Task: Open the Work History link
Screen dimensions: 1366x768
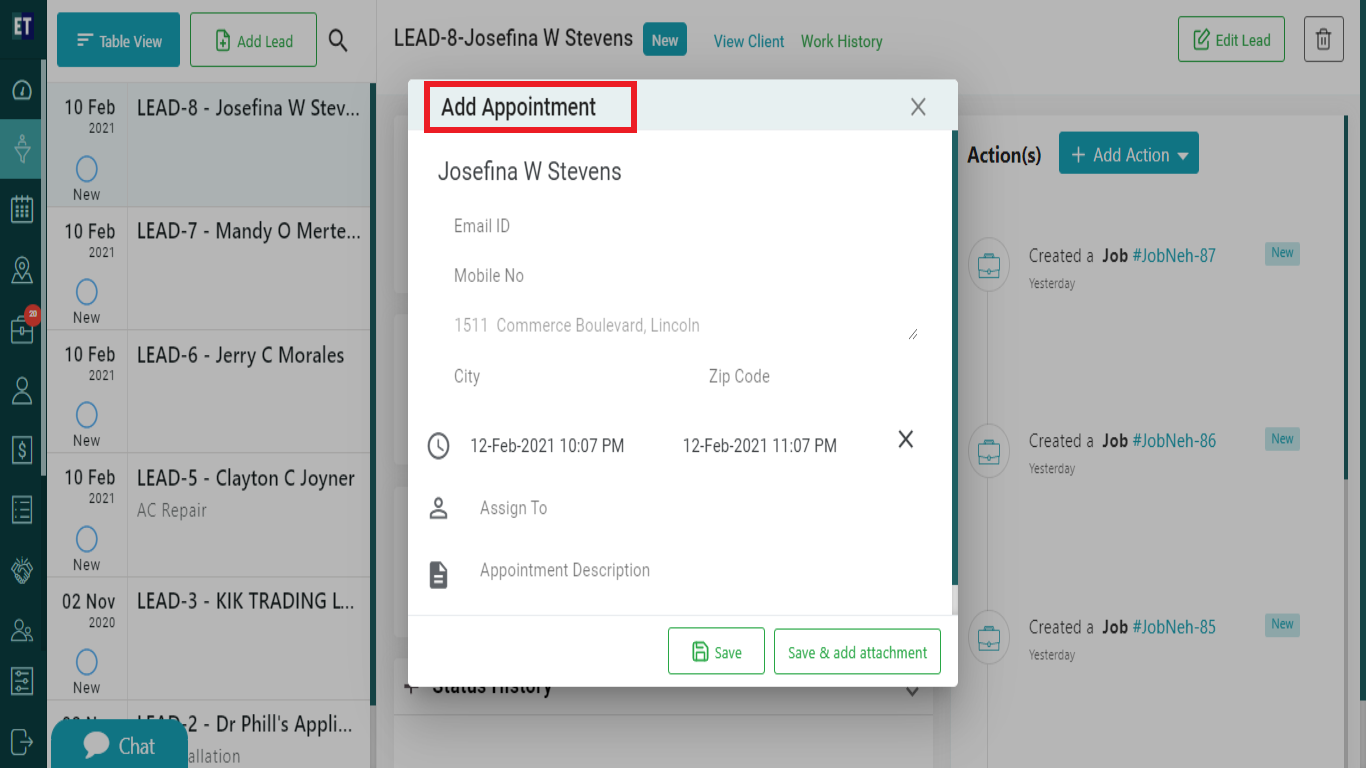Action: [x=841, y=41]
